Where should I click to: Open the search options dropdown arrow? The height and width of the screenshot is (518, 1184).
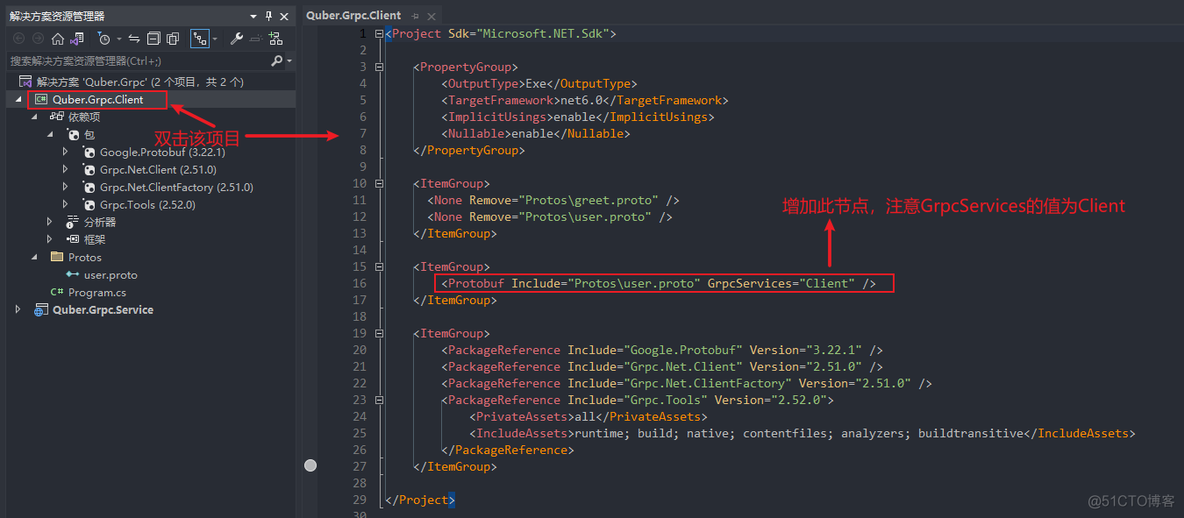pyautogui.click(x=289, y=61)
